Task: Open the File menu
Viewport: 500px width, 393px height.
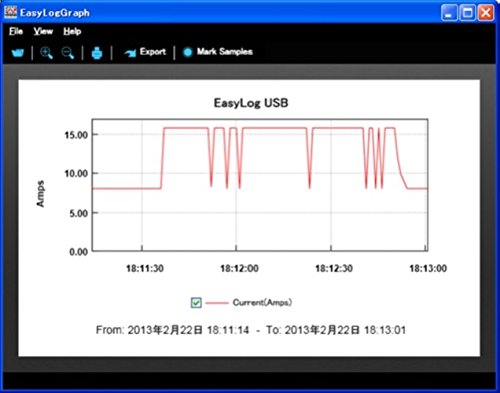Action: 16,31
